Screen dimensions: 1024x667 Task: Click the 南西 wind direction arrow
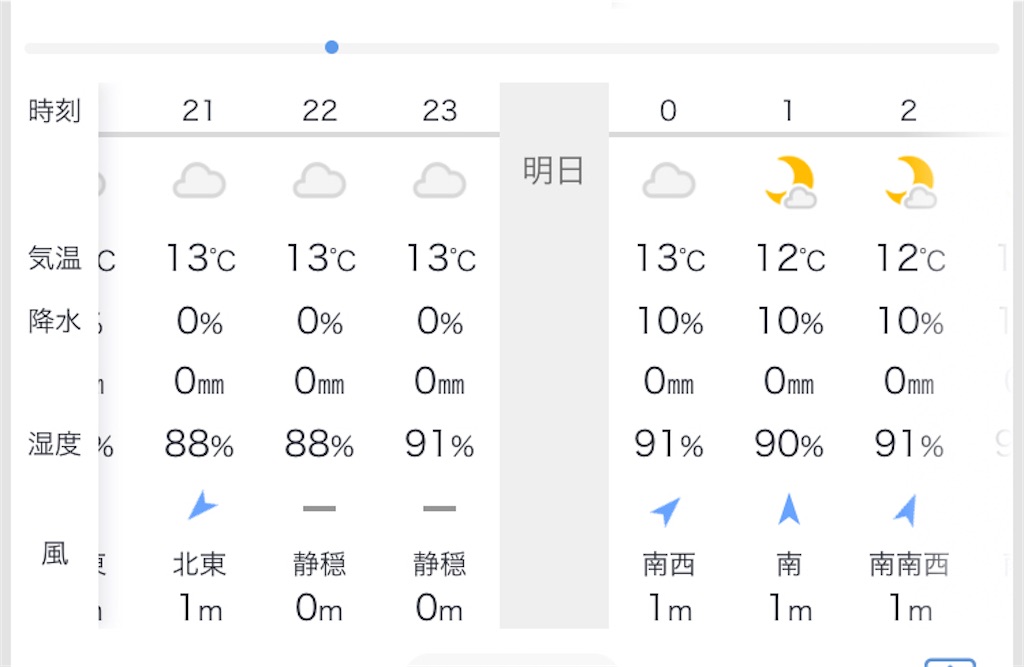[x=666, y=512]
